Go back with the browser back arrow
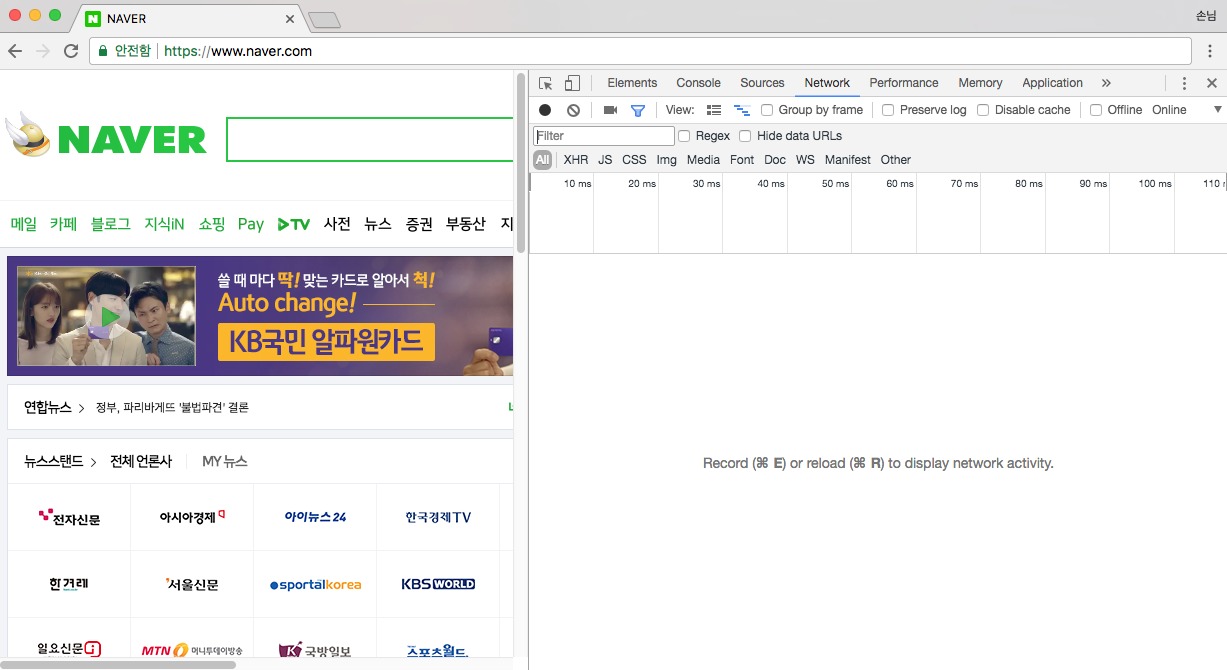Image resolution: width=1227 pixels, height=670 pixels. pos(15,51)
